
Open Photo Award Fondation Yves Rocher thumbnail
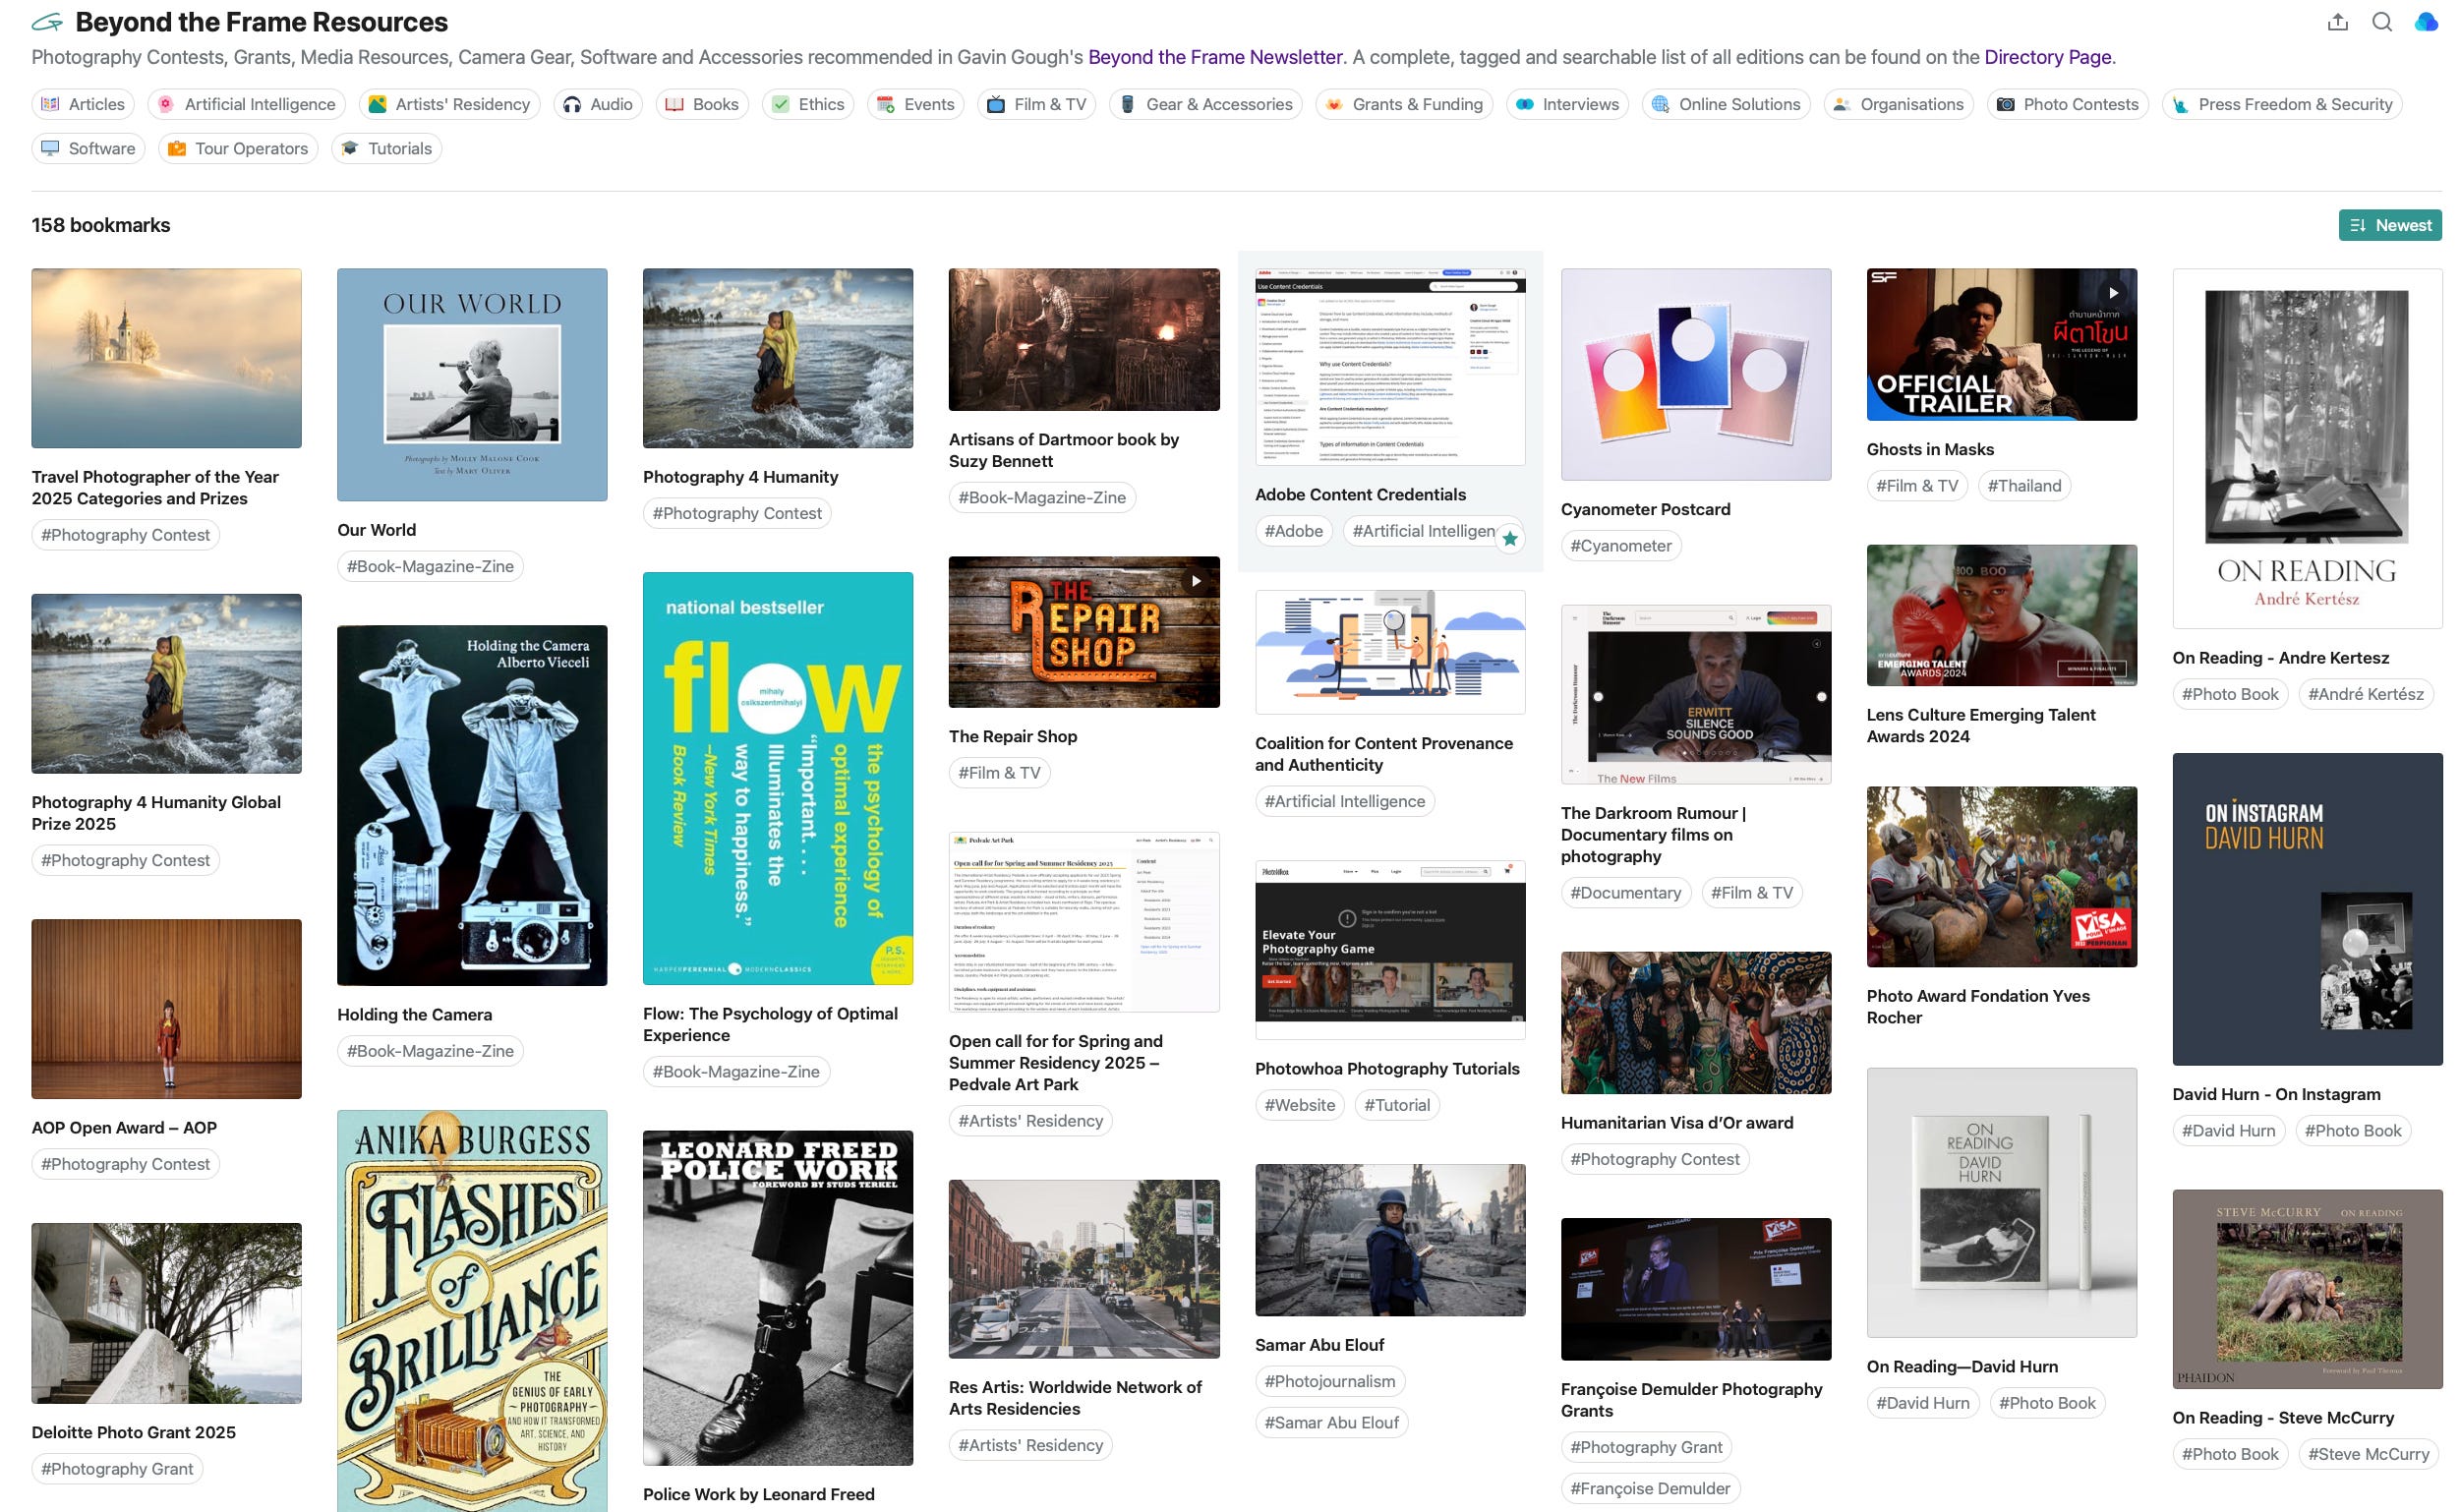pyautogui.click(x=2001, y=877)
